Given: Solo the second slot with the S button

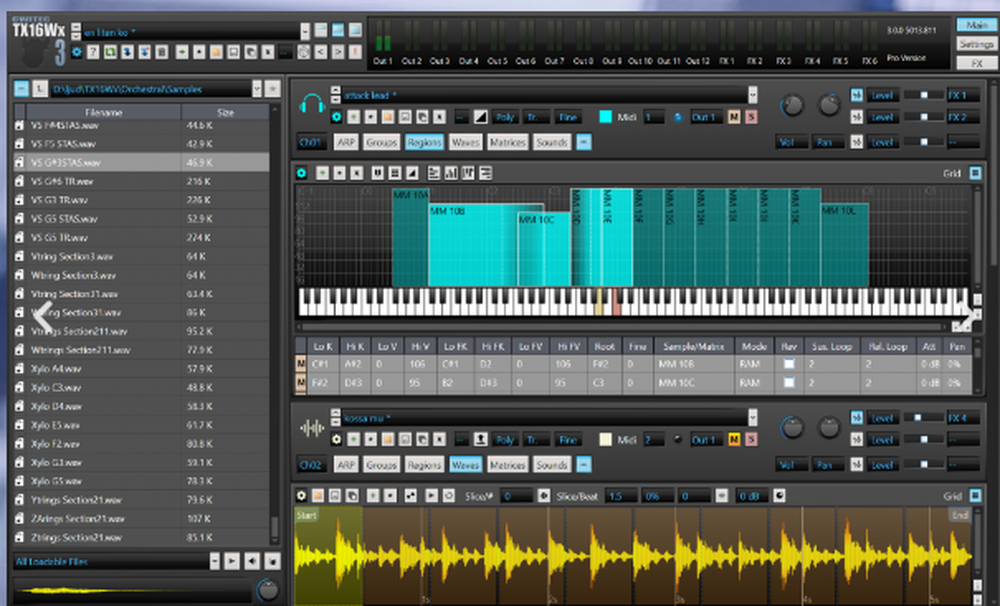Looking at the screenshot, I should pos(750,440).
